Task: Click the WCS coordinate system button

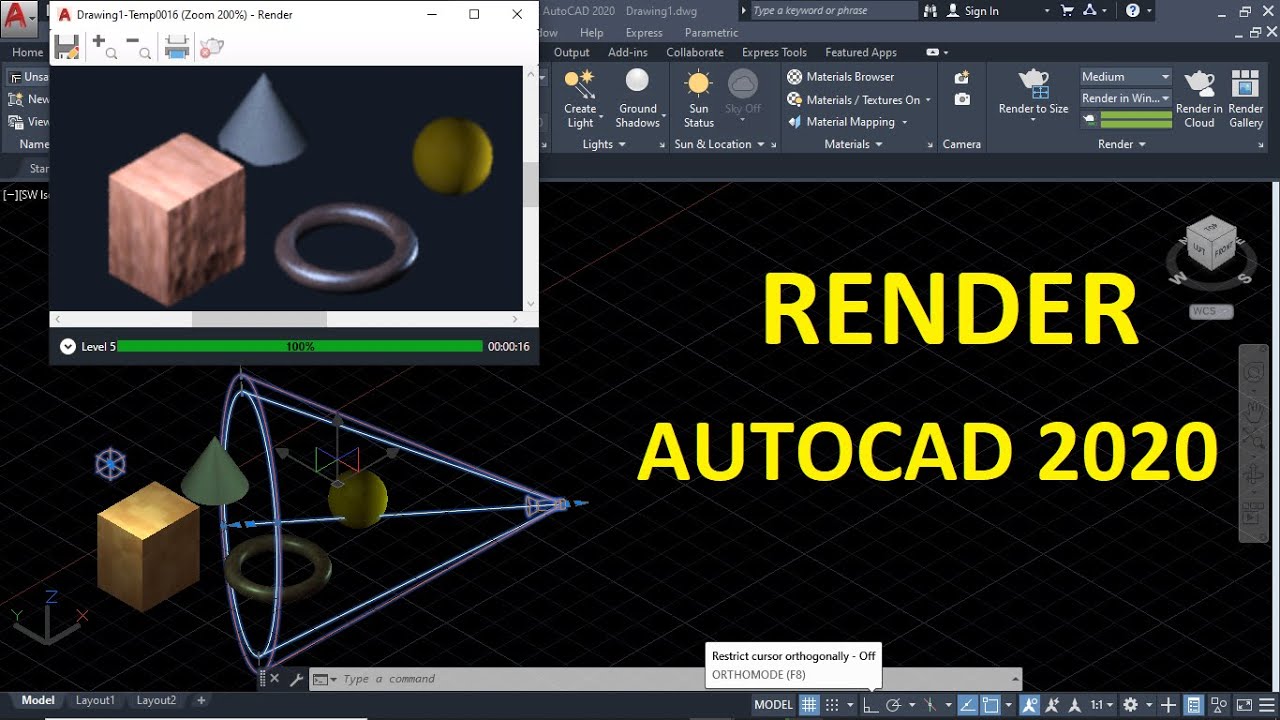Action: pyautogui.click(x=1211, y=311)
